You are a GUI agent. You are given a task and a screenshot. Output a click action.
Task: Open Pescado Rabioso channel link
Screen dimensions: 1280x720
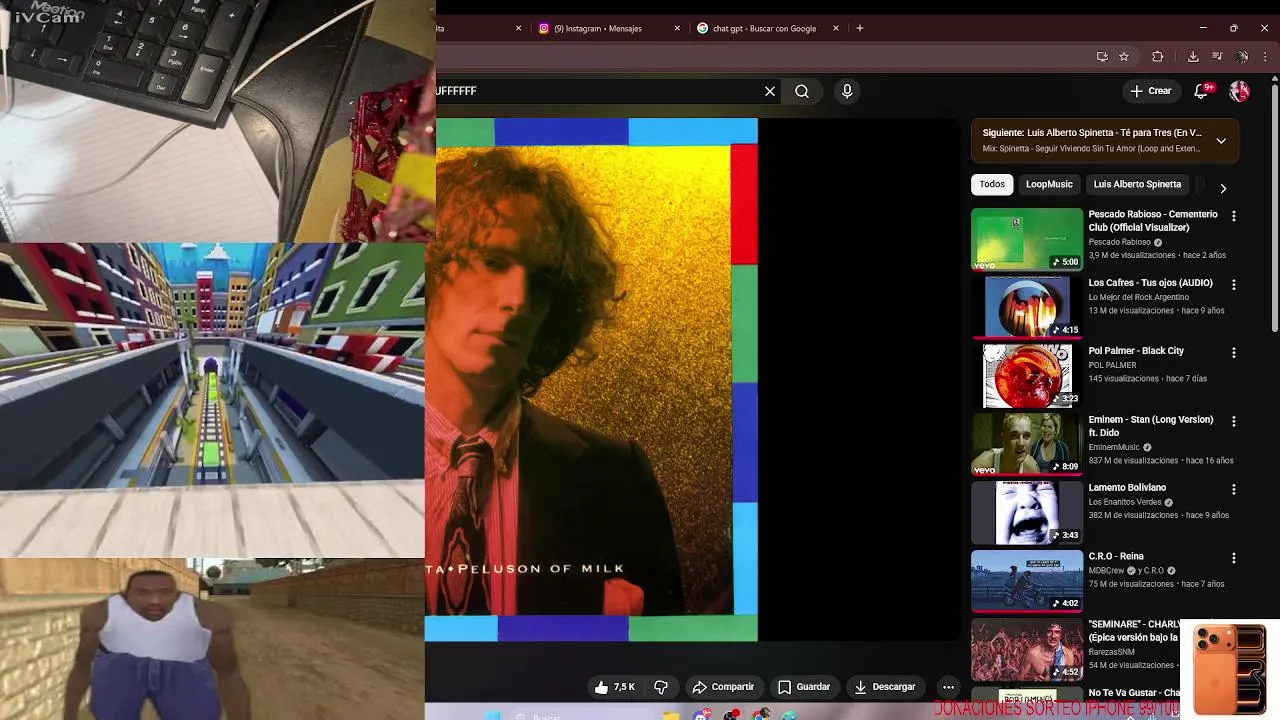tap(1119, 242)
